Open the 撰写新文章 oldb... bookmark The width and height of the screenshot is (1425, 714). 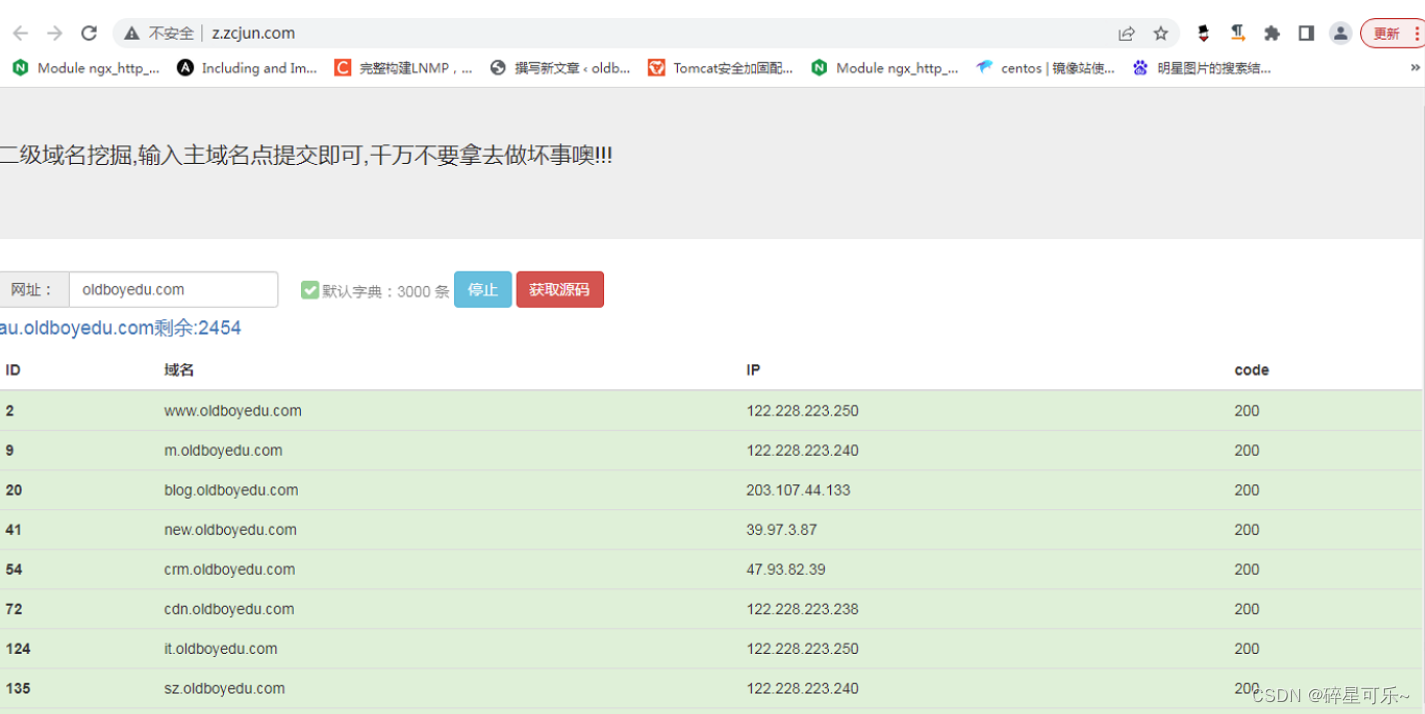561,68
